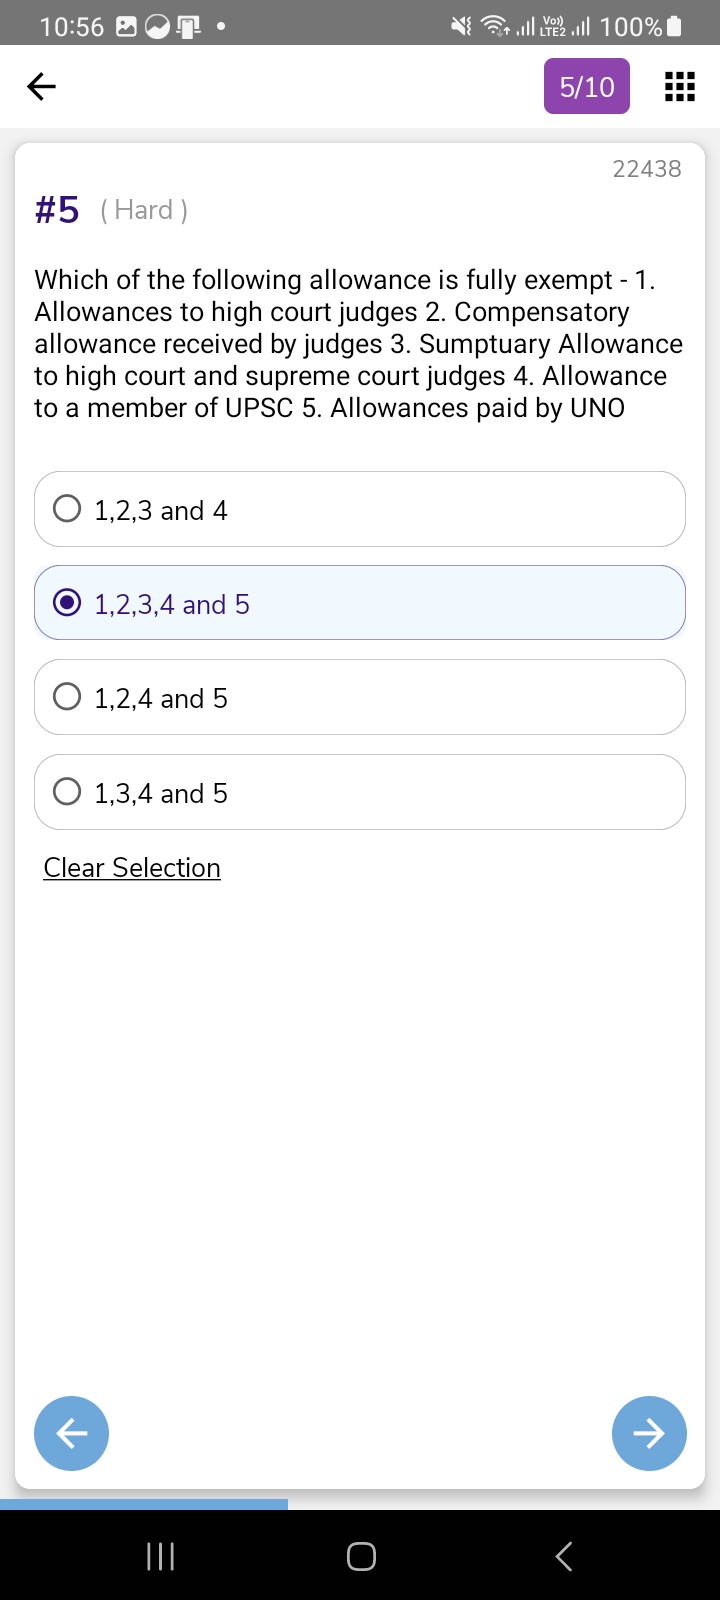Click the selected "1,2,3,4 and 5" radio

(67, 603)
